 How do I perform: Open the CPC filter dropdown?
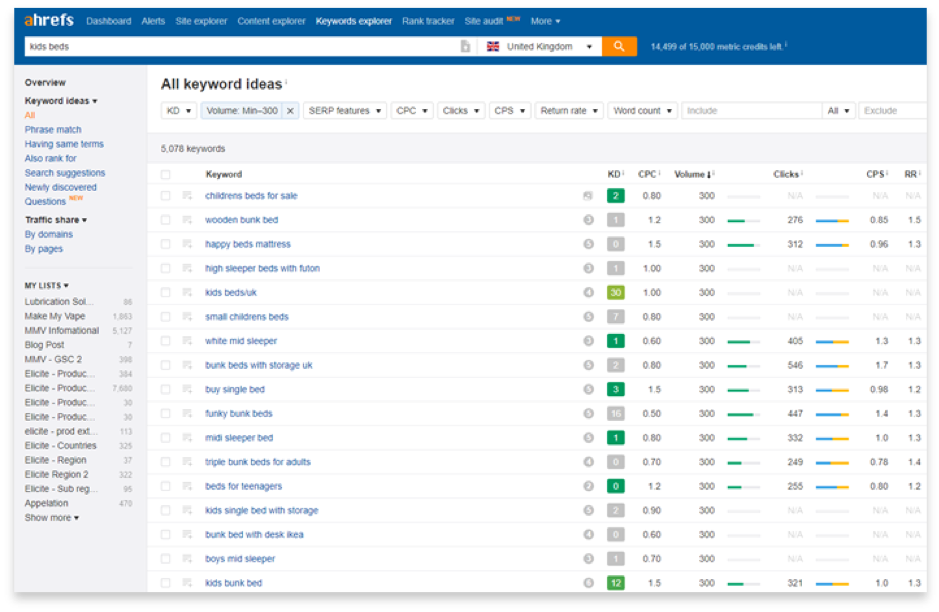412,111
